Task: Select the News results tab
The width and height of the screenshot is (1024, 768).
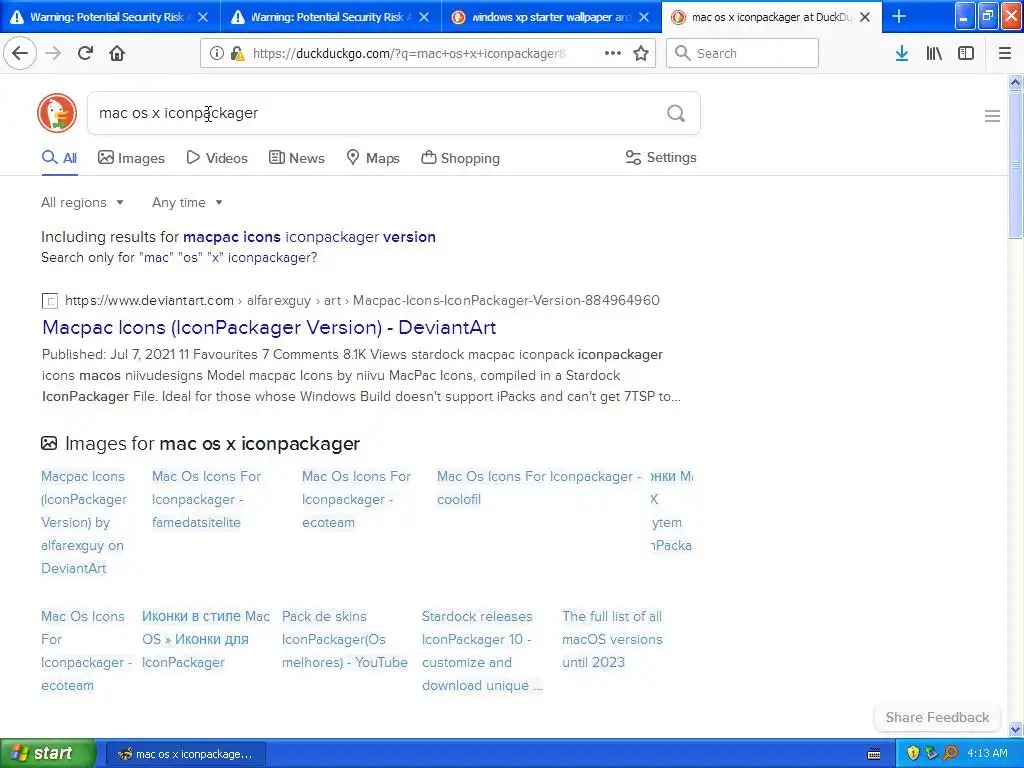Action: click(x=296, y=158)
